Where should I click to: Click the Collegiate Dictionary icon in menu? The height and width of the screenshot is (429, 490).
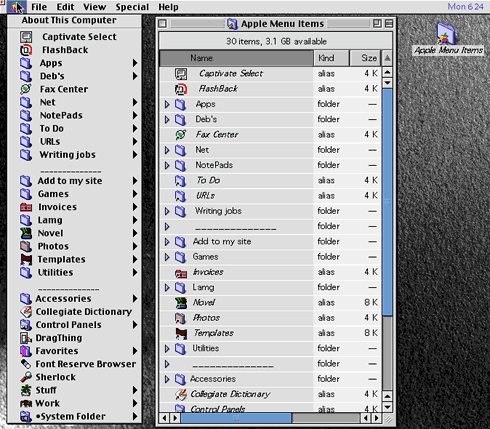(26, 312)
